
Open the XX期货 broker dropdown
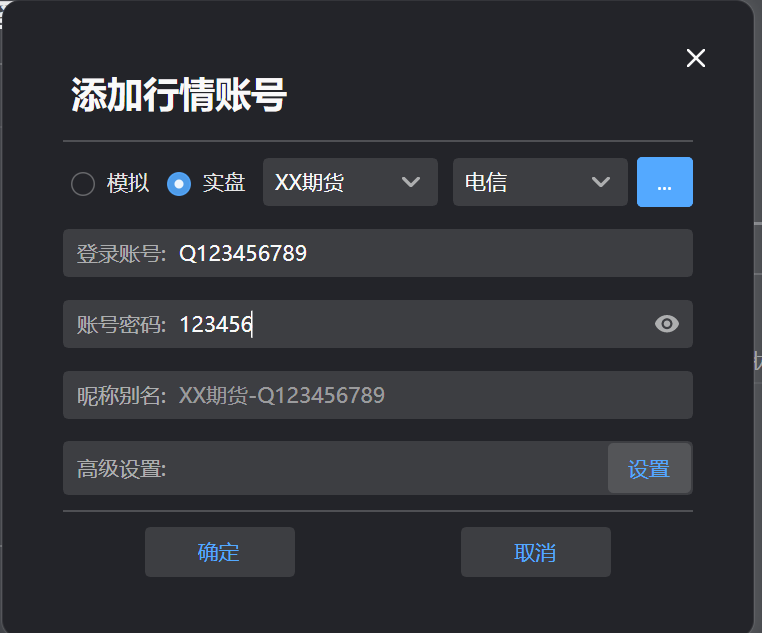(350, 182)
